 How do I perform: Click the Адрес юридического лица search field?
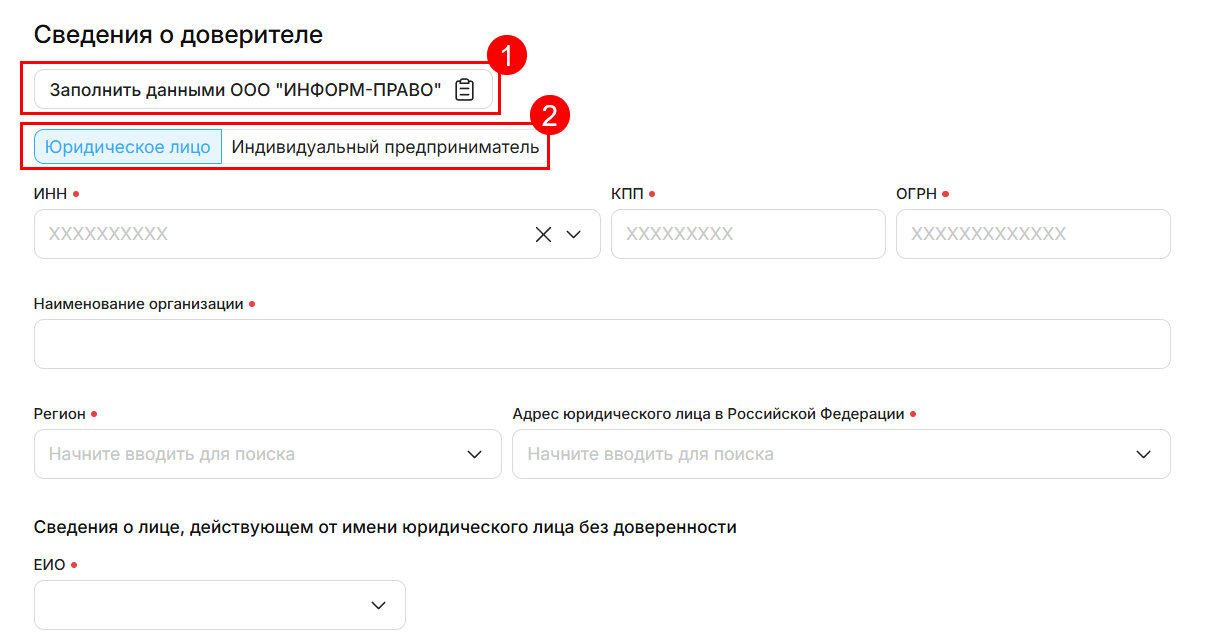[820, 454]
